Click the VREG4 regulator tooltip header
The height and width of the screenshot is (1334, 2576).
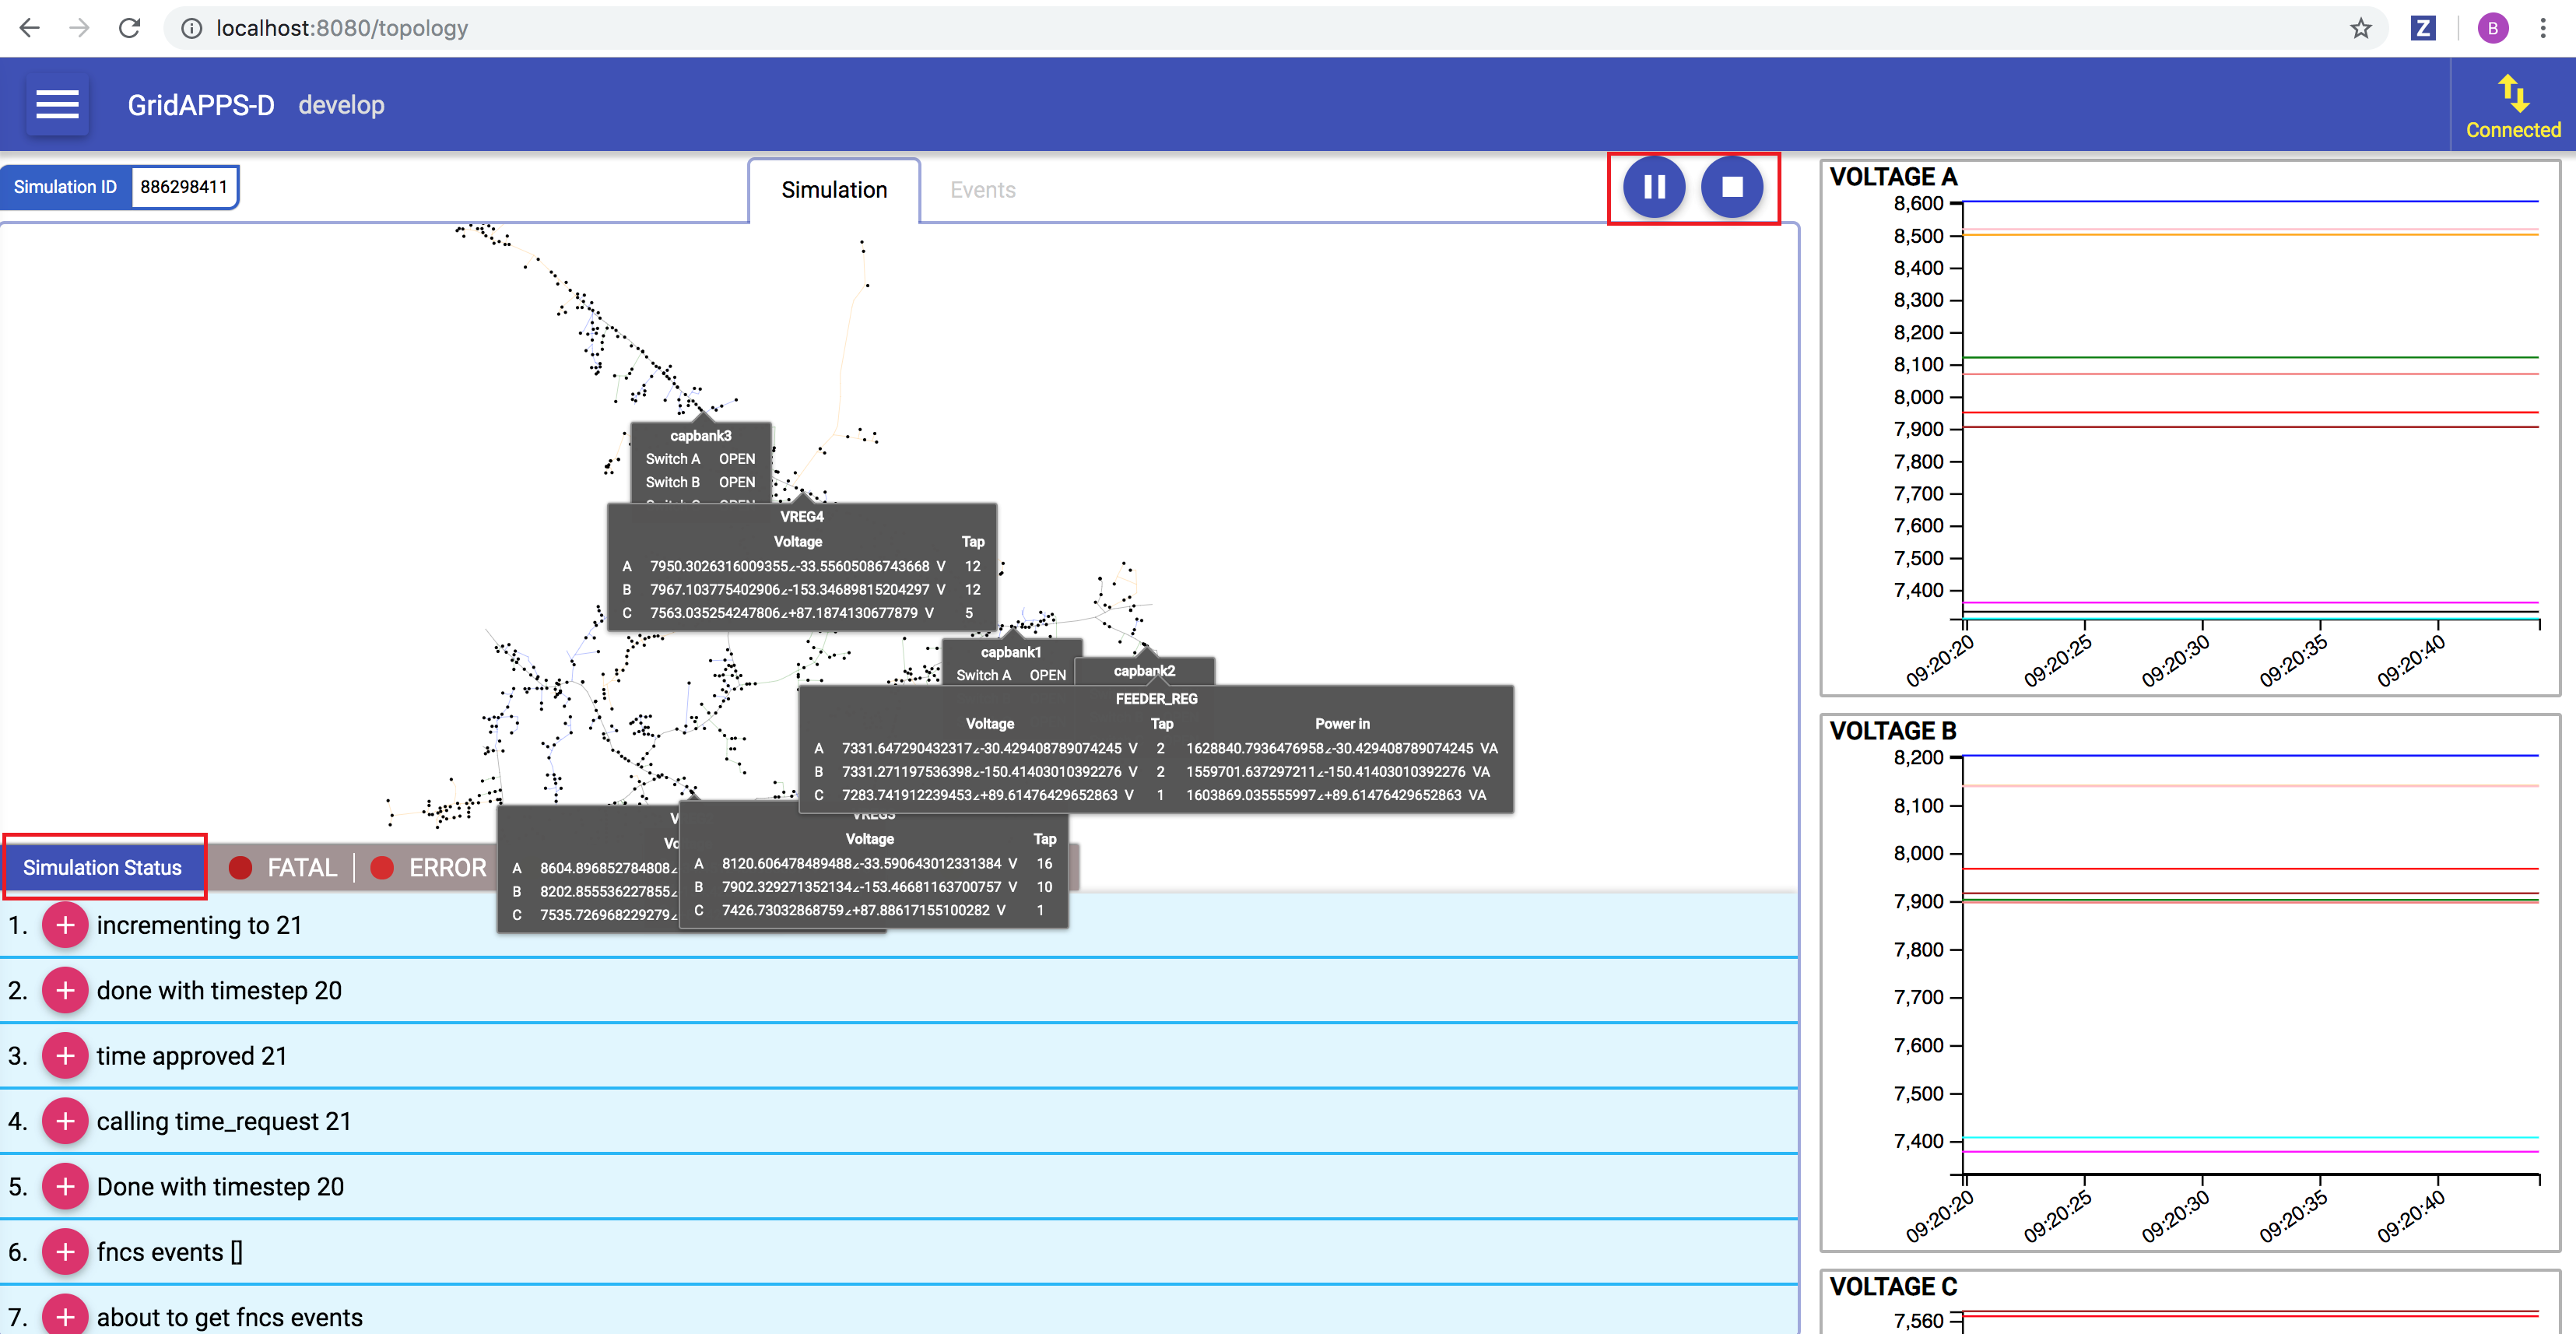click(x=802, y=517)
